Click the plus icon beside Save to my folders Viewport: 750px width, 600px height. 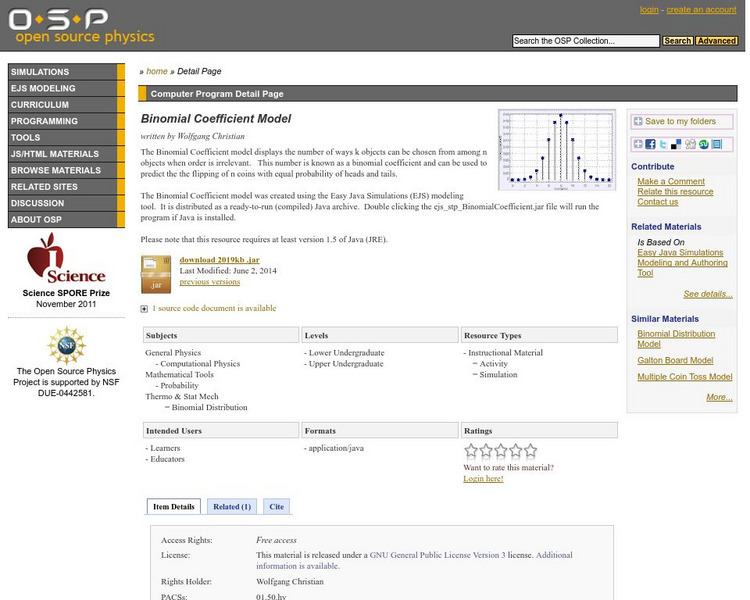(x=637, y=121)
